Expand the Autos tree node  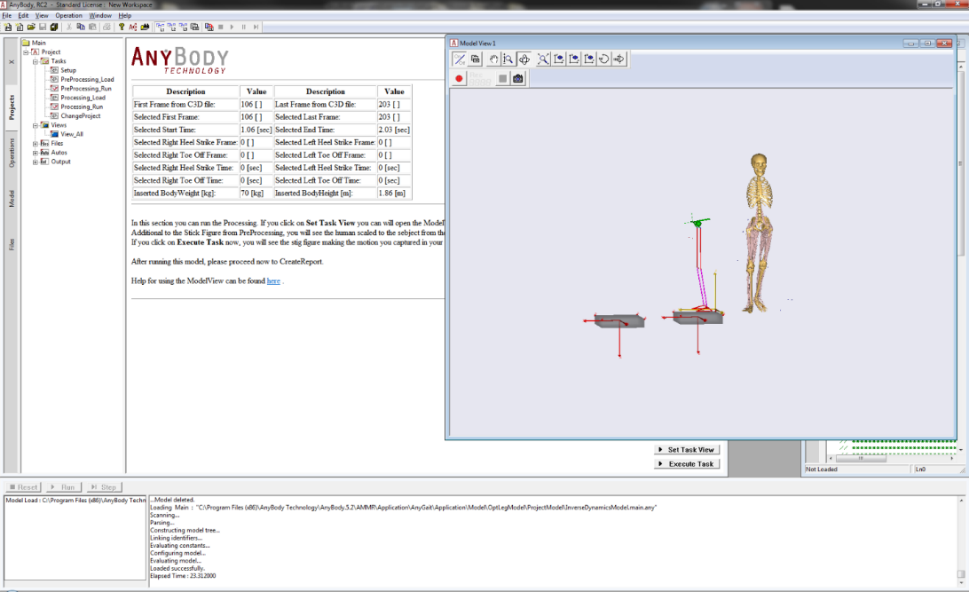click(x=36, y=152)
